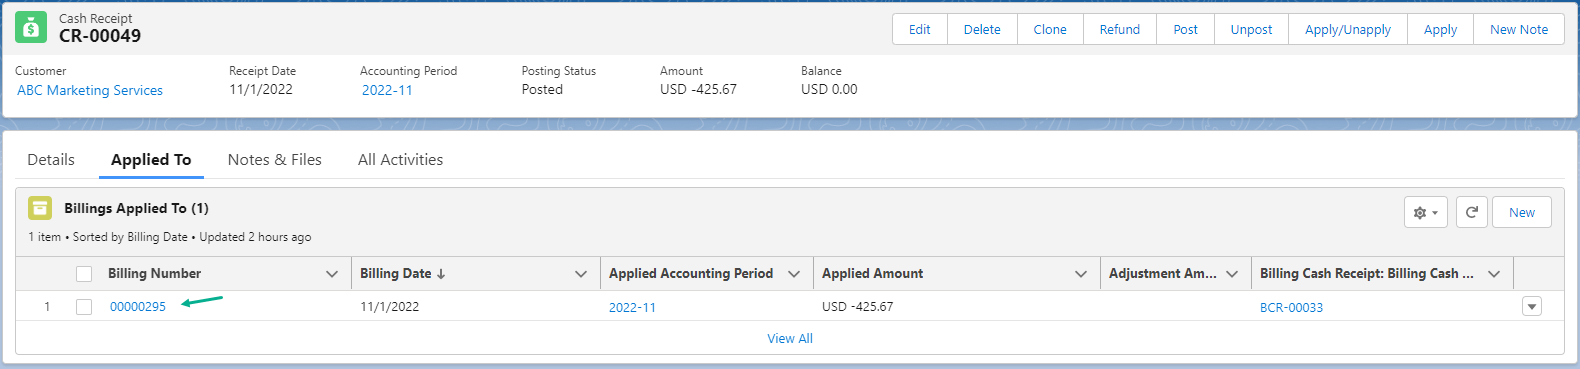The width and height of the screenshot is (1580, 369).
Task: Go to All Activities tab
Action: 400,160
